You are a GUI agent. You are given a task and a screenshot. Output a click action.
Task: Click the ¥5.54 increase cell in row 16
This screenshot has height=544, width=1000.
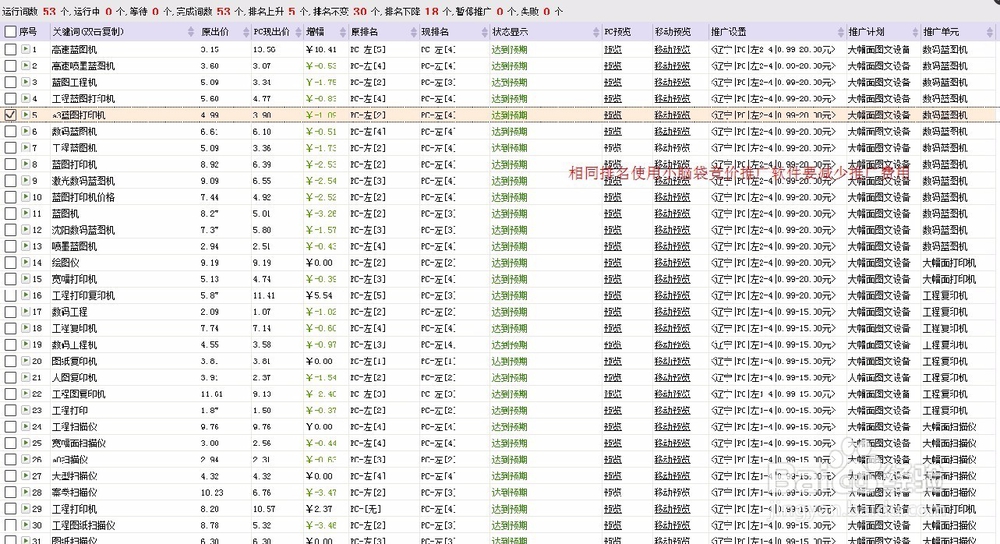319,296
